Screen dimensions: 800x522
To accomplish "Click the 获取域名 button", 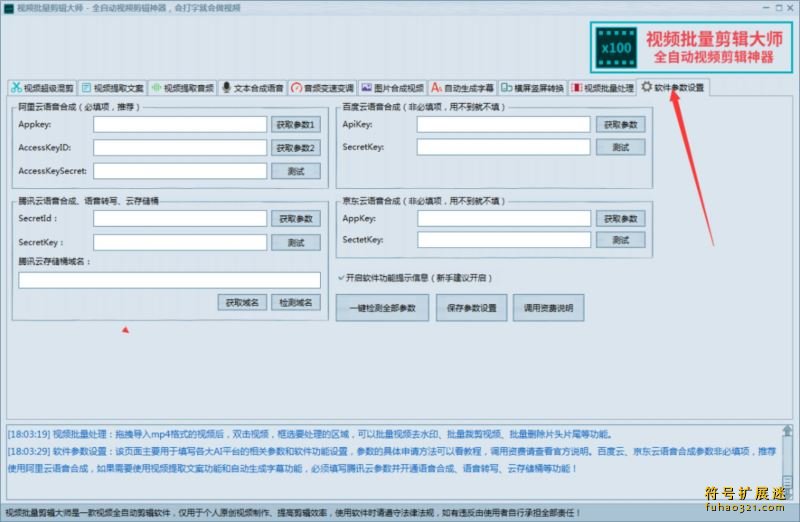I will click(x=242, y=303).
